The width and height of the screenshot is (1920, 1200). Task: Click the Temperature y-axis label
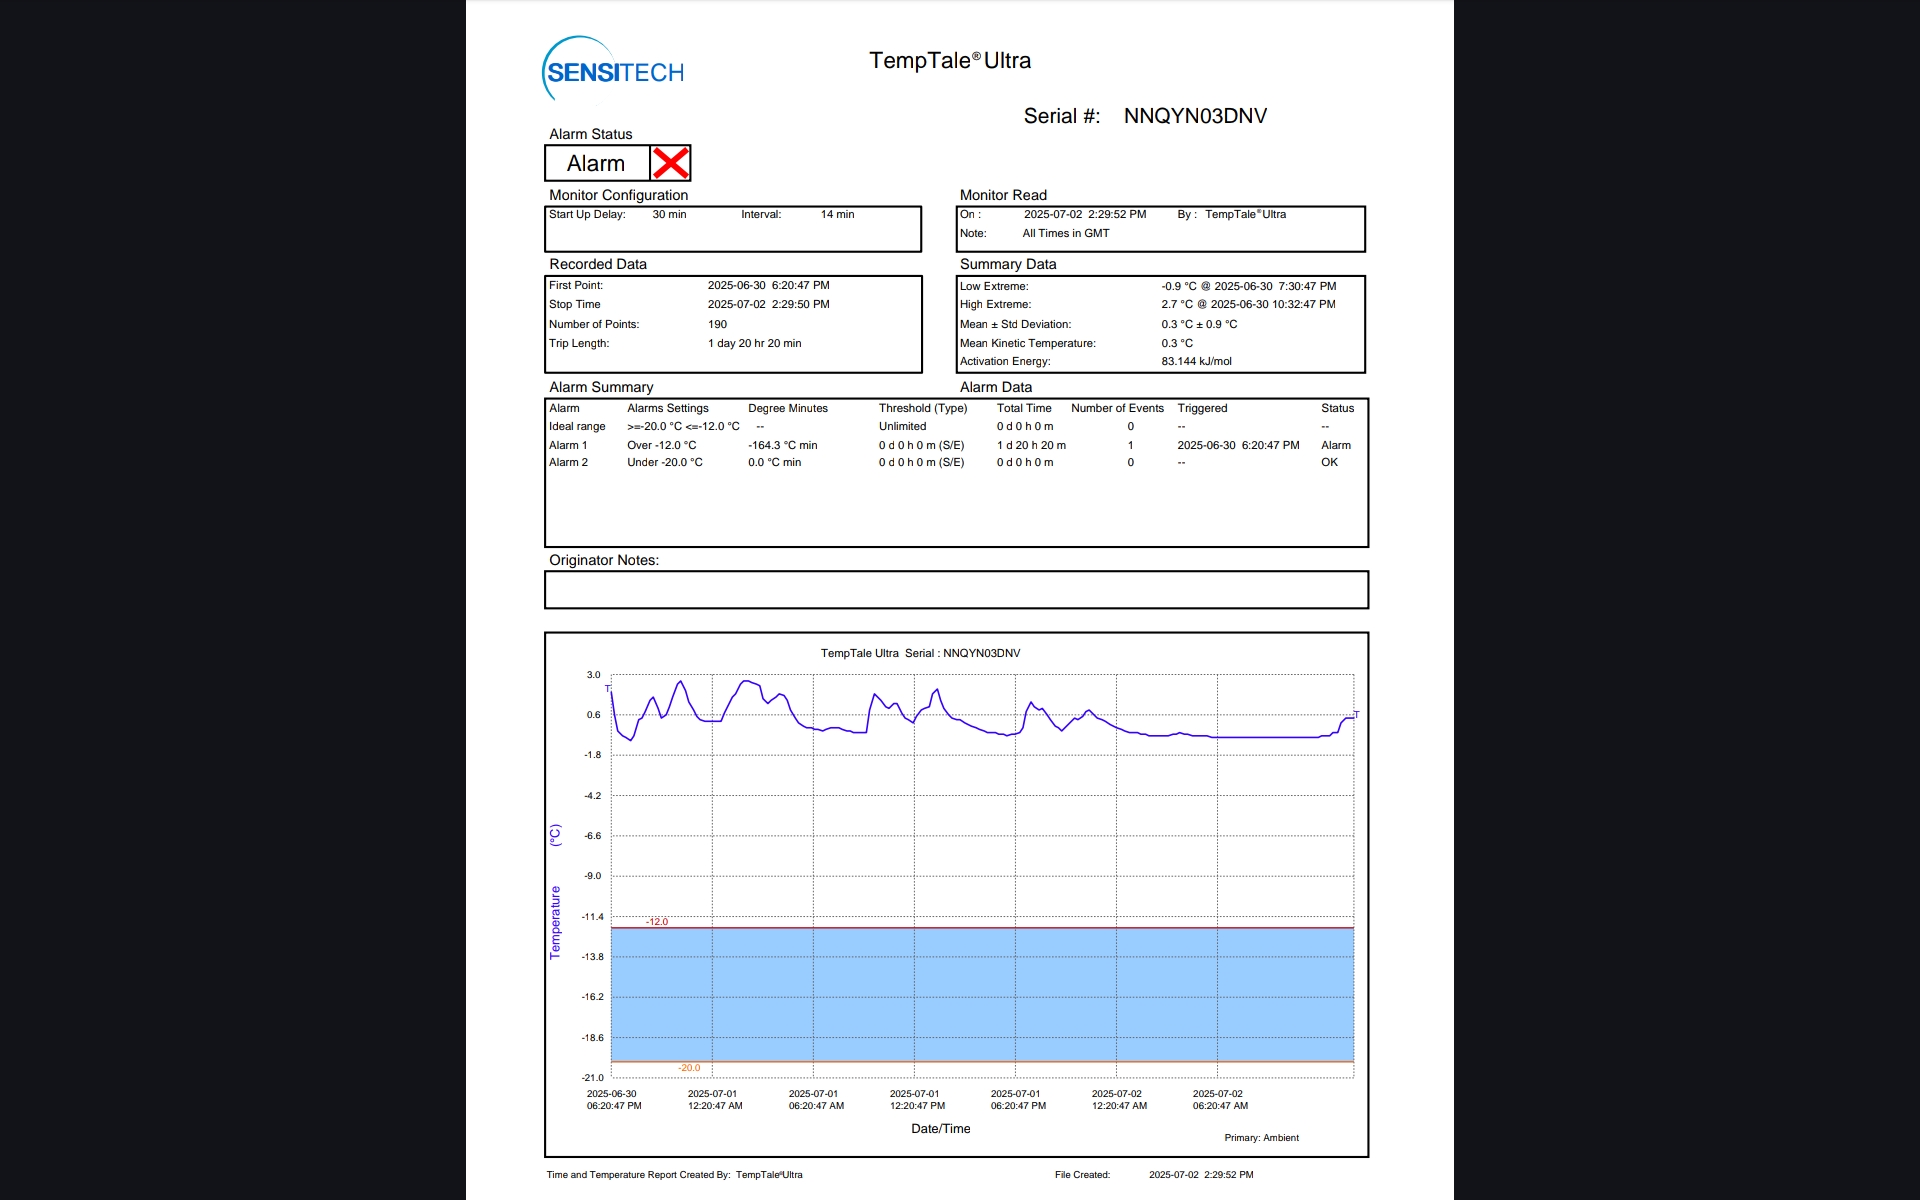pos(555,922)
